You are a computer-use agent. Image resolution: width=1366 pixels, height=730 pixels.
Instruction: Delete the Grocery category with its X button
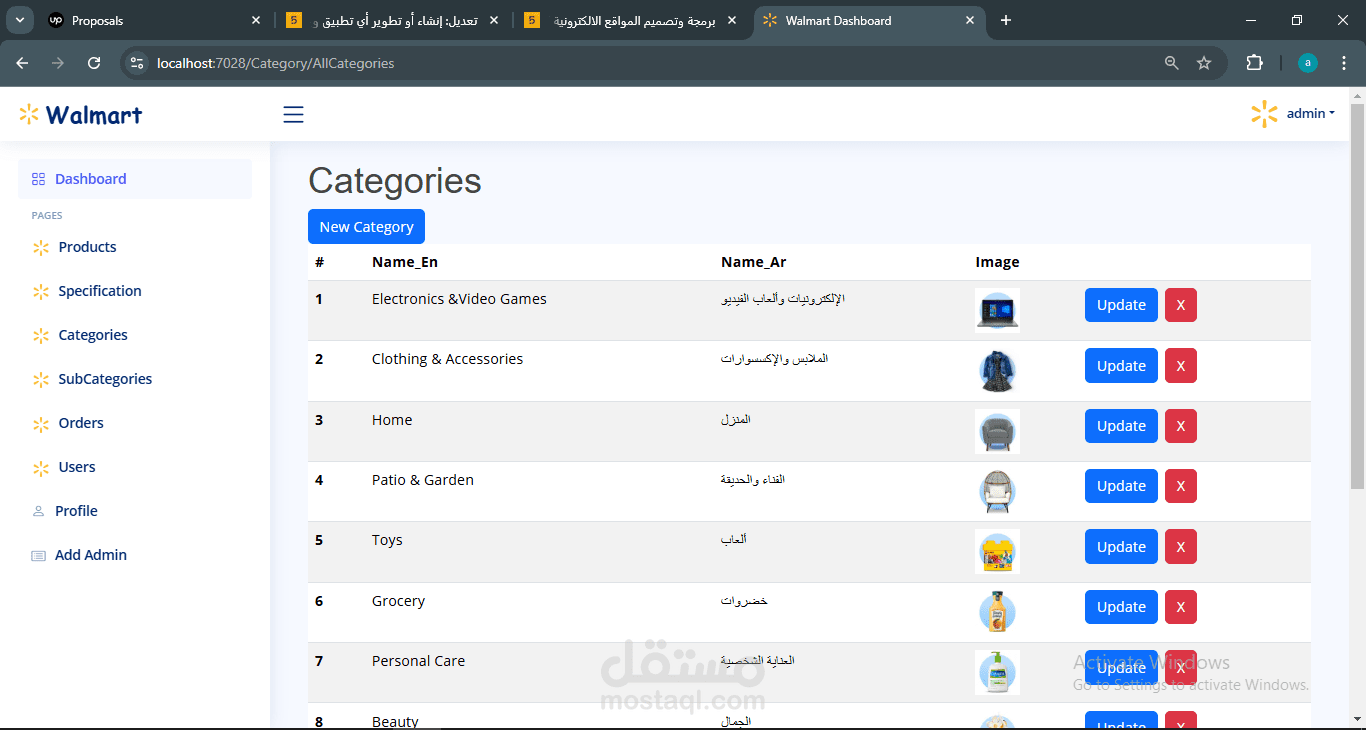[x=1180, y=606]
